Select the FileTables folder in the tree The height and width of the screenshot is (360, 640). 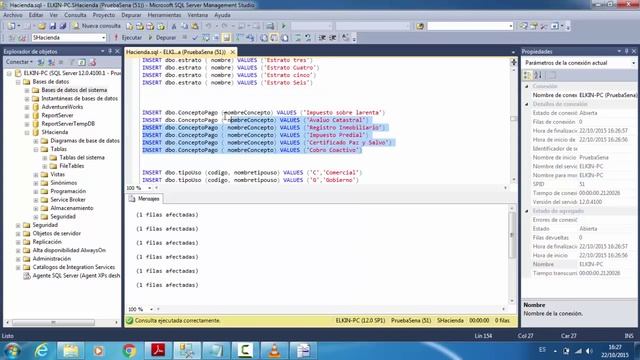point(72,166)
